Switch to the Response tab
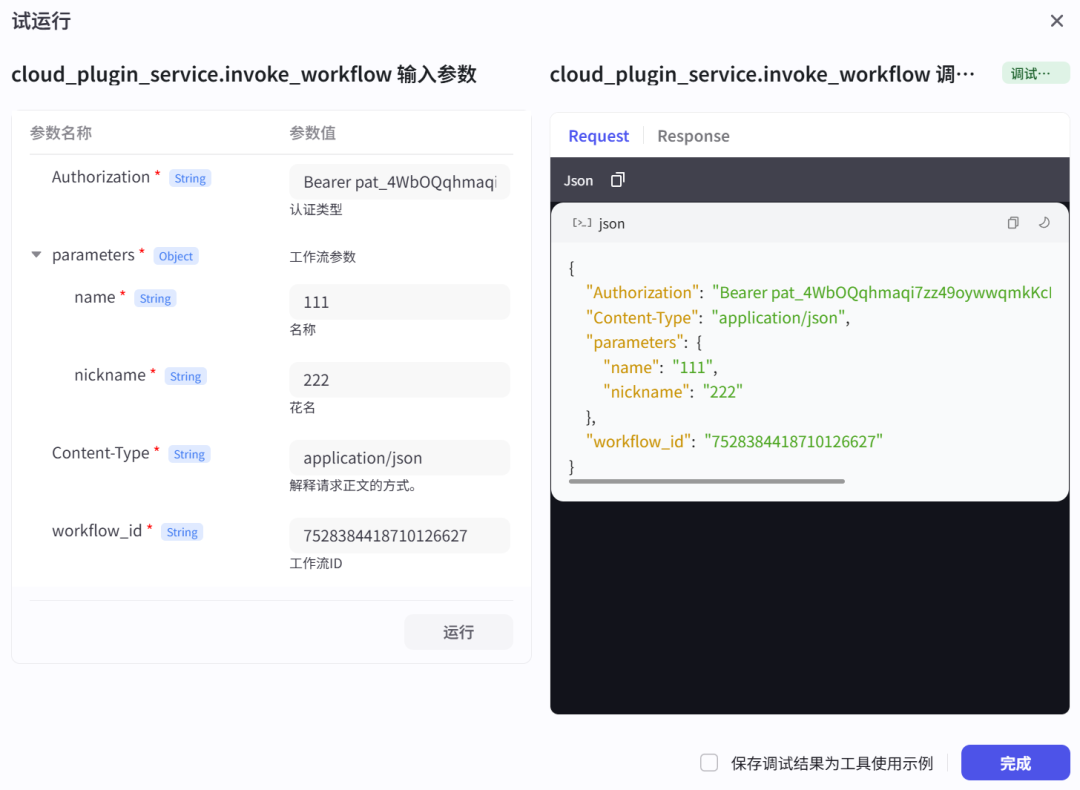Viewport: 1080px width, 790px height. 693,136
